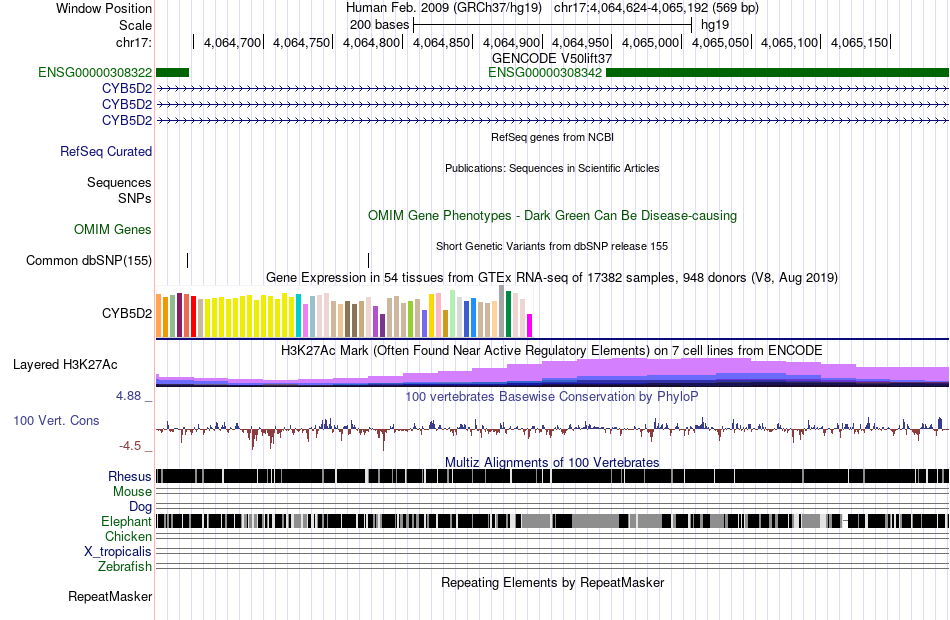Click the Dog alignment row label

(x=140, y=506)
